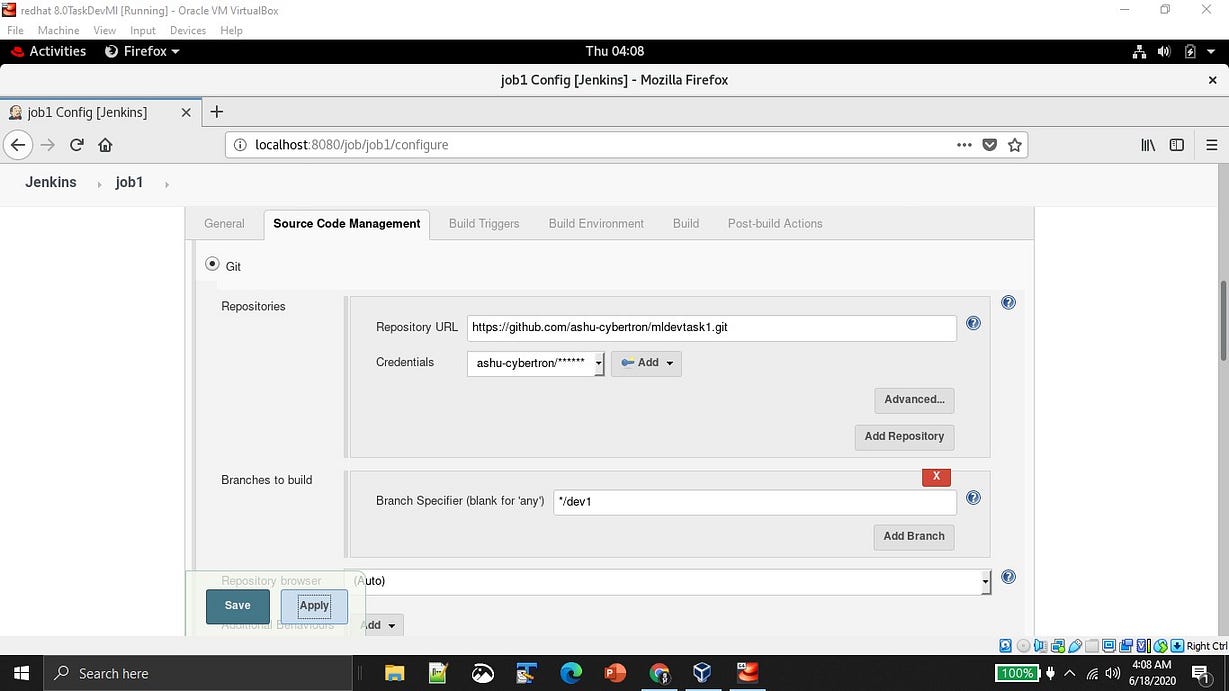
Task: Open the Firefox home page icon
Action: 105,145
